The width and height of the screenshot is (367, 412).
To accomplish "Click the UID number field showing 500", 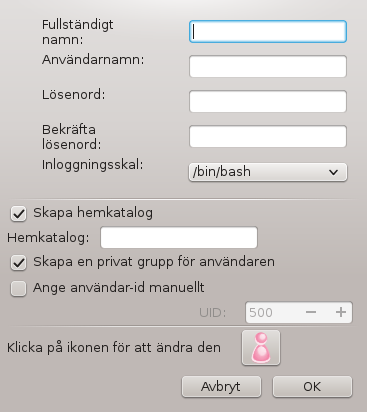I will [x=272, y=312].
